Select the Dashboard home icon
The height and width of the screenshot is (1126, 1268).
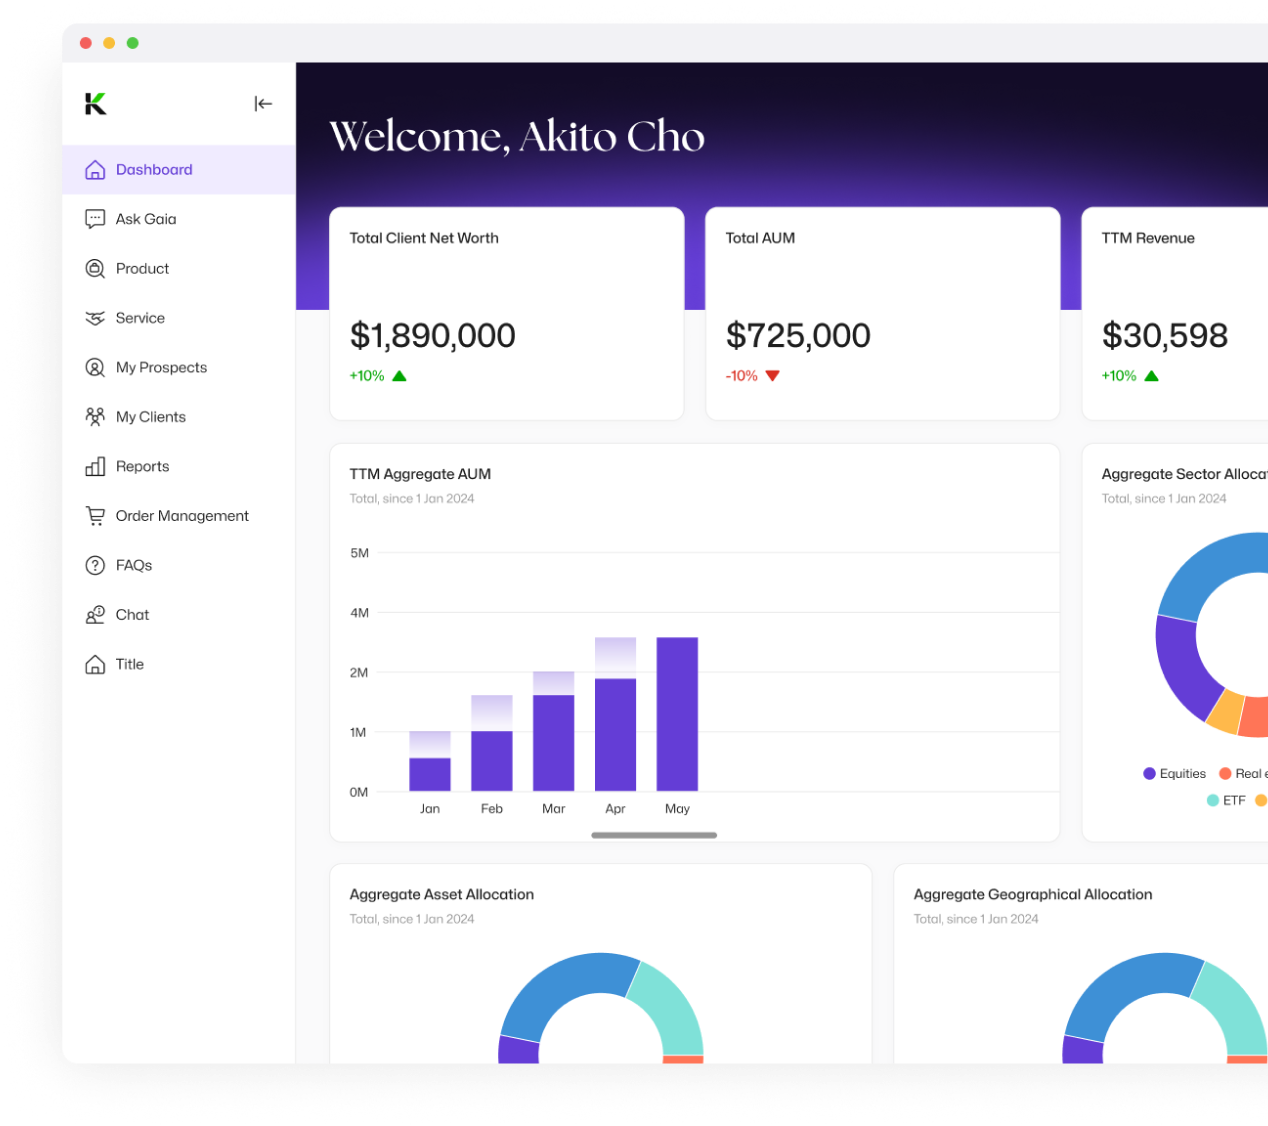pos(96,169)
